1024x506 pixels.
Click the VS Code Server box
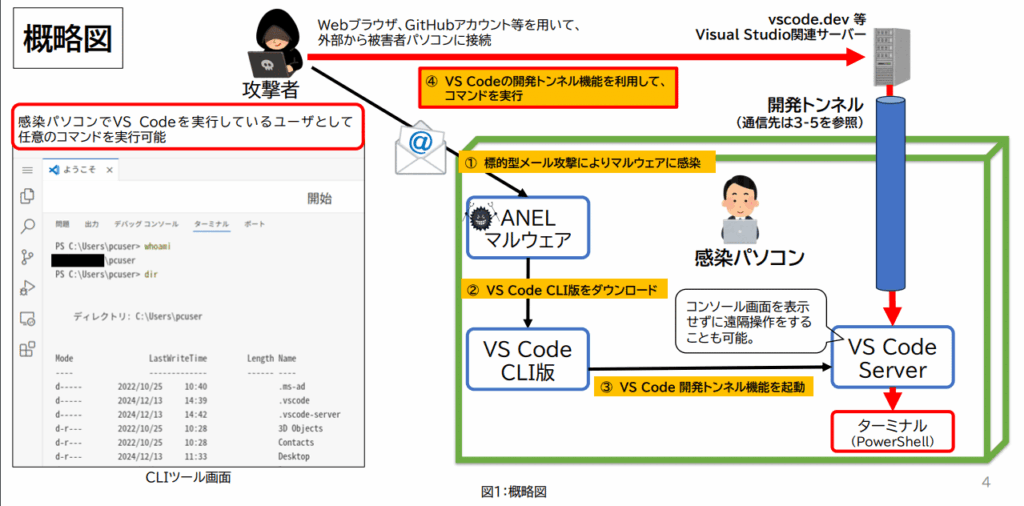892,358
